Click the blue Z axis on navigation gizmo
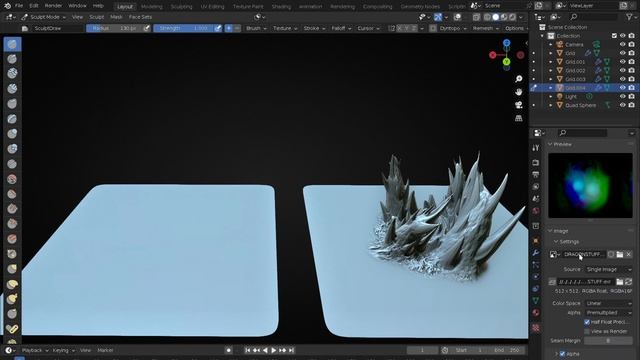 [507, 42]
